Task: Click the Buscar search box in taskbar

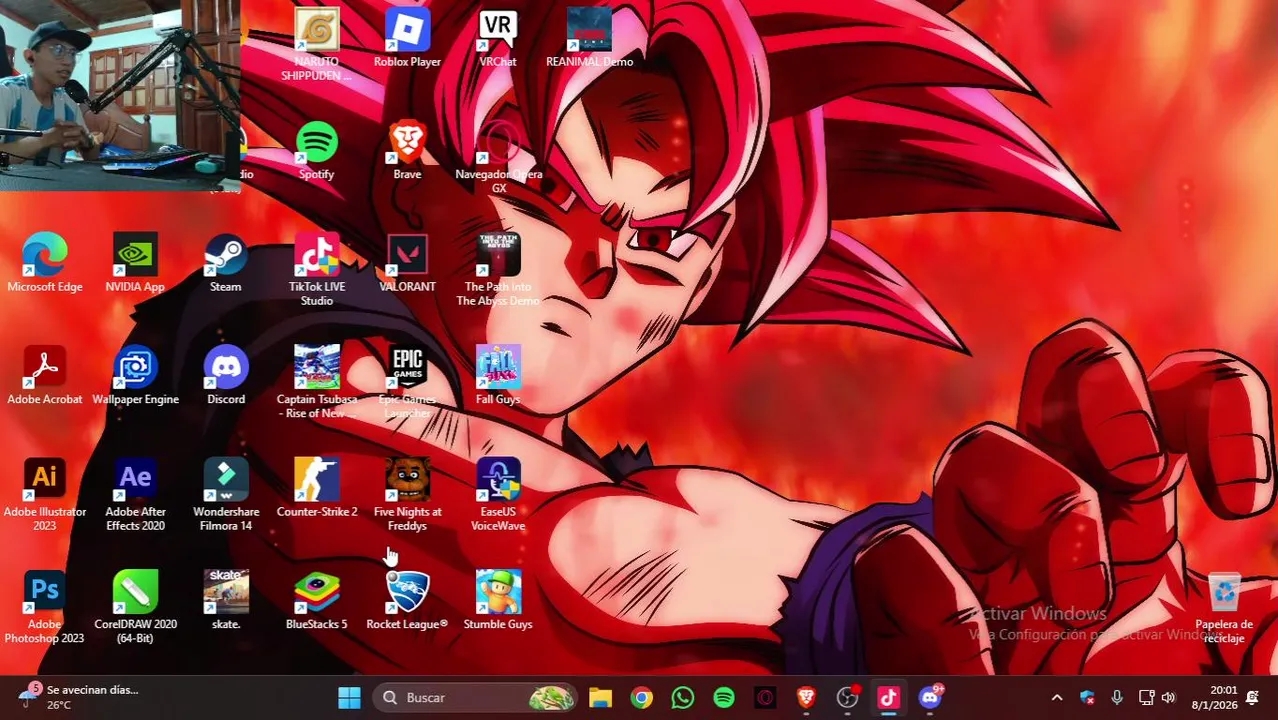Action: click(x=477, y=697)
